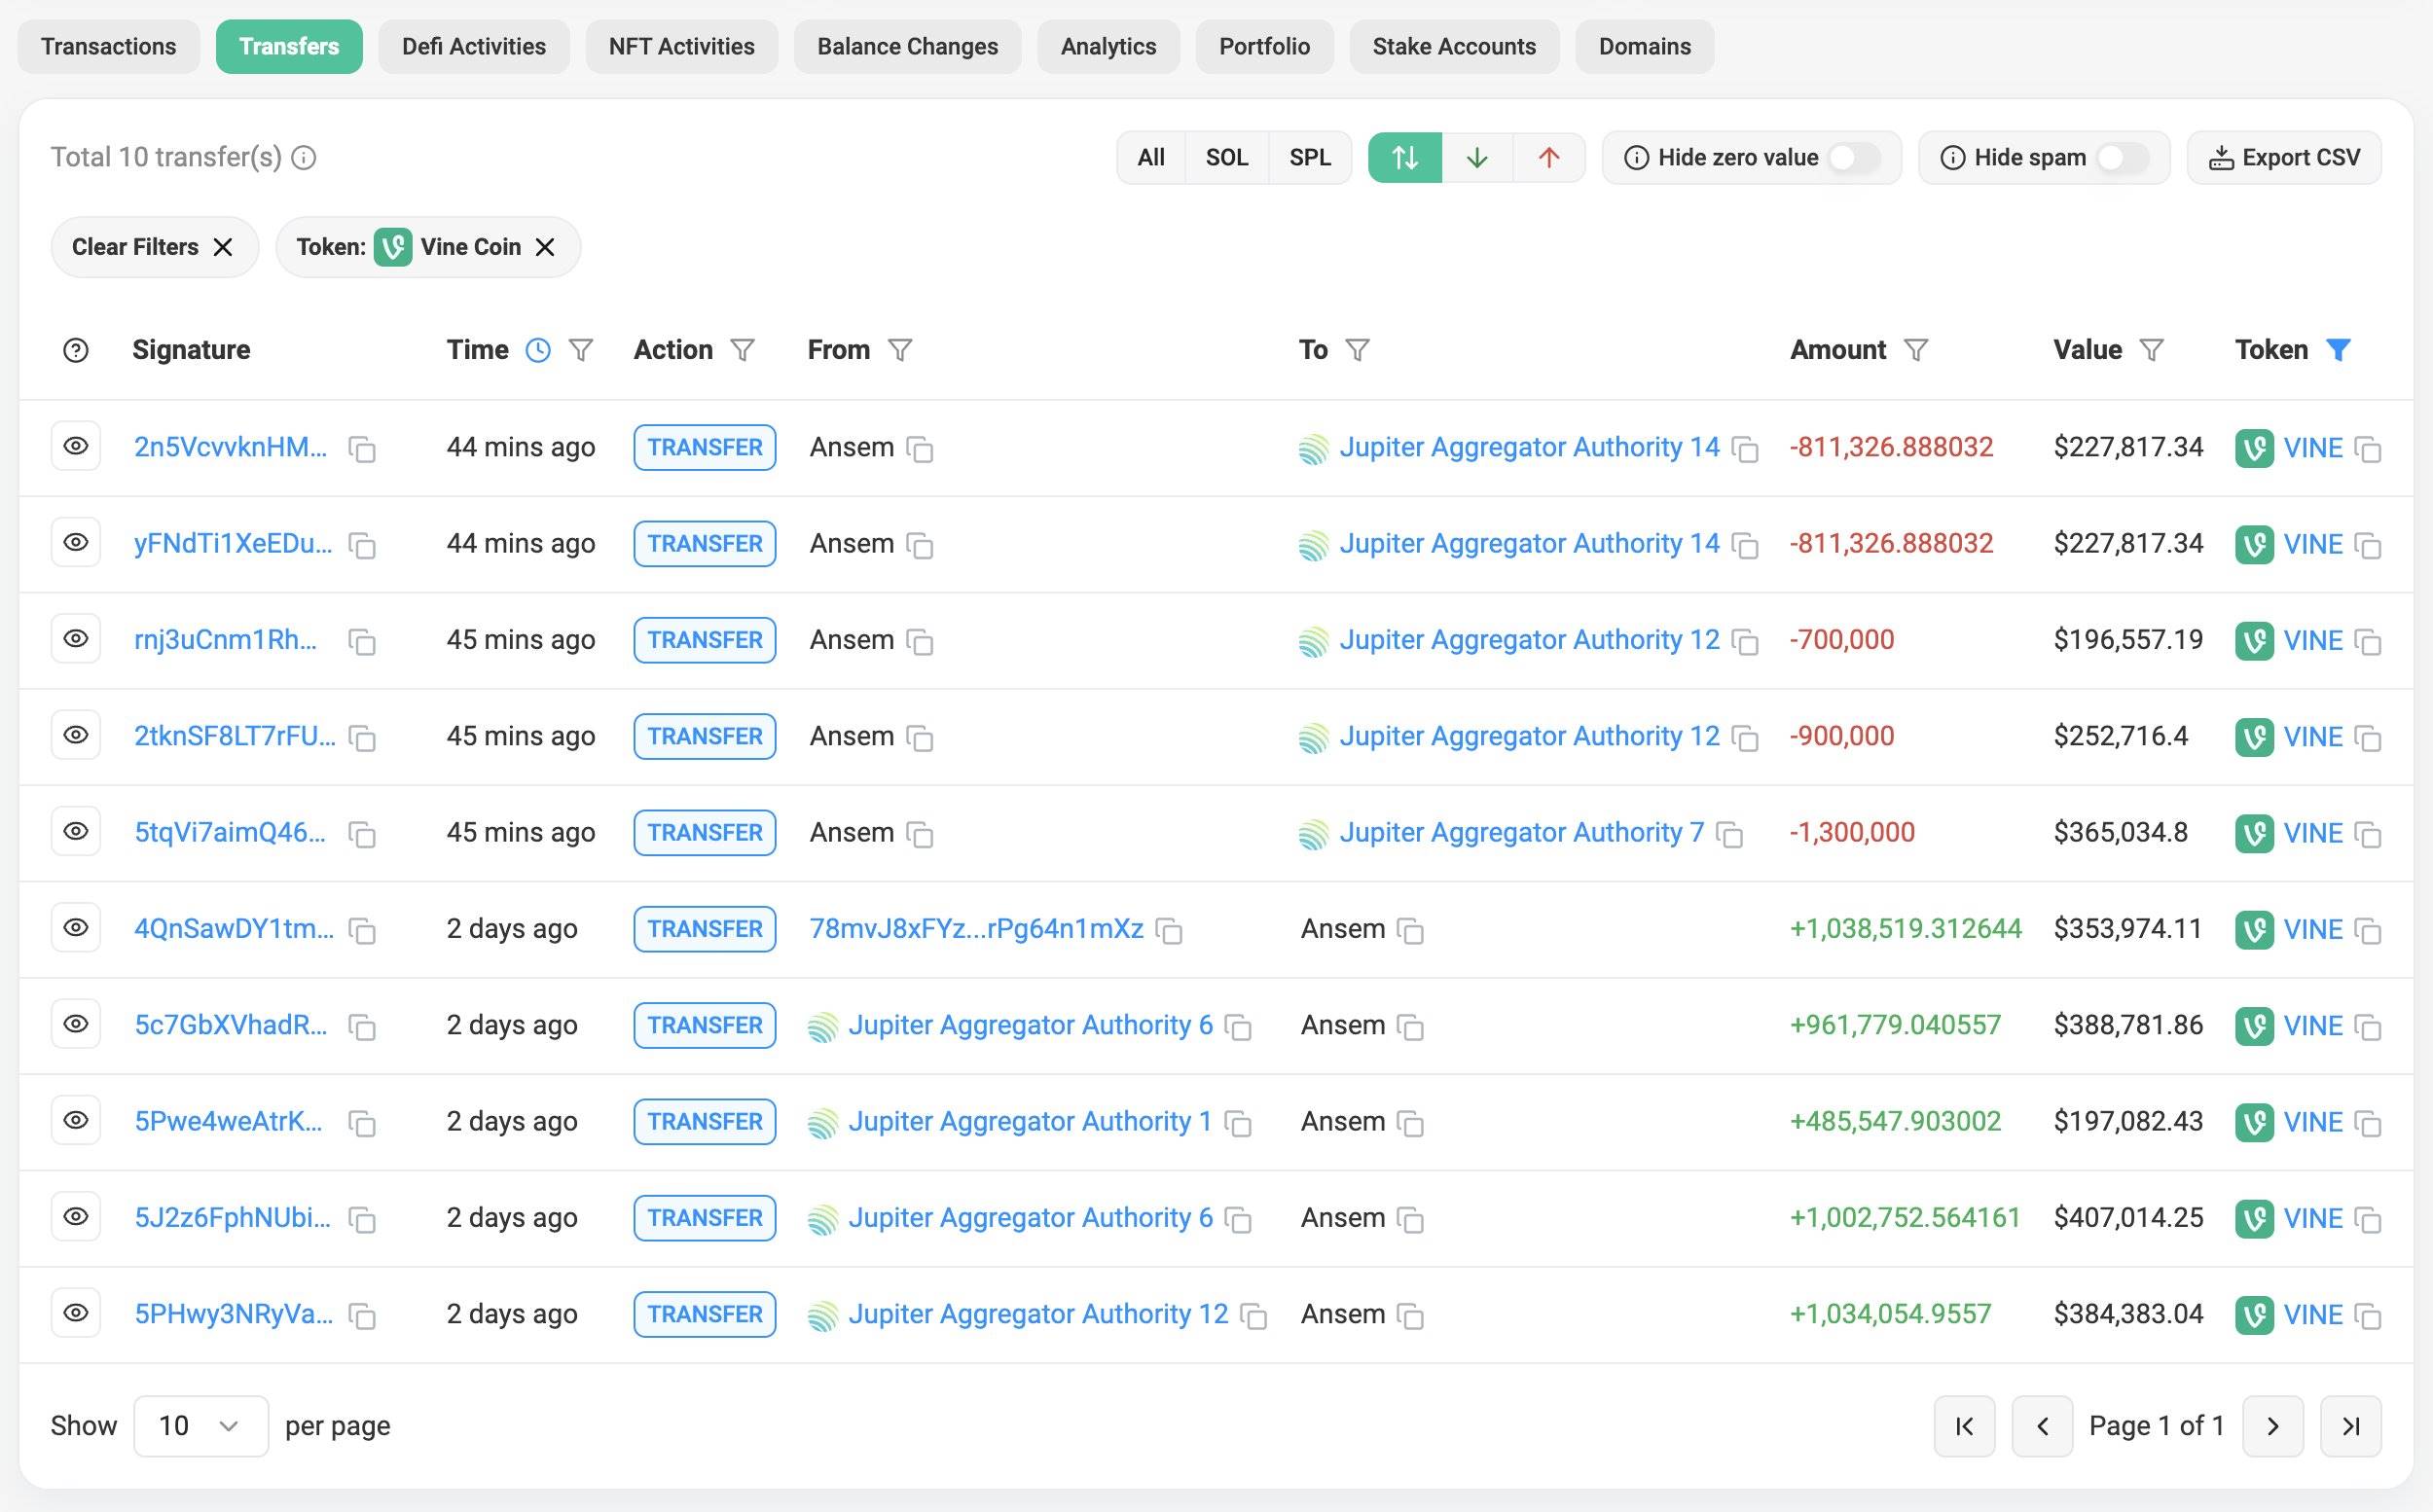Remove the Vine Coin token filter

[545, 247]
